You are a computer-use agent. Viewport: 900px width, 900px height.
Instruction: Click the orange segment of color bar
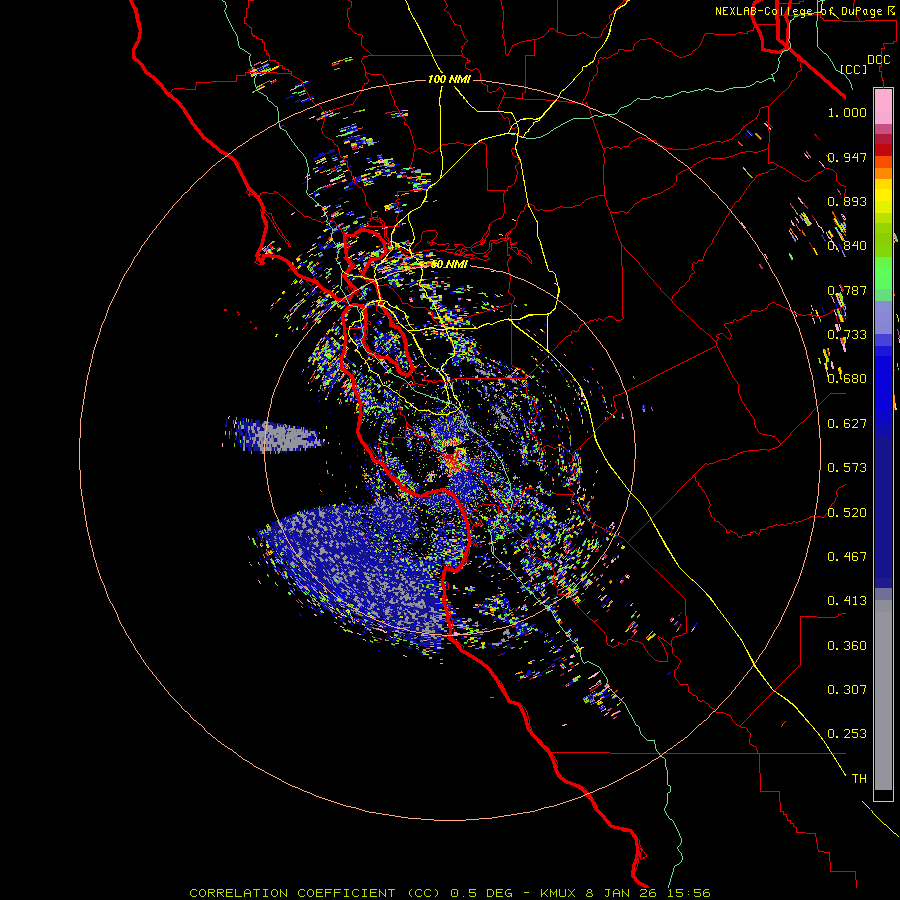(x=883, y=172)
